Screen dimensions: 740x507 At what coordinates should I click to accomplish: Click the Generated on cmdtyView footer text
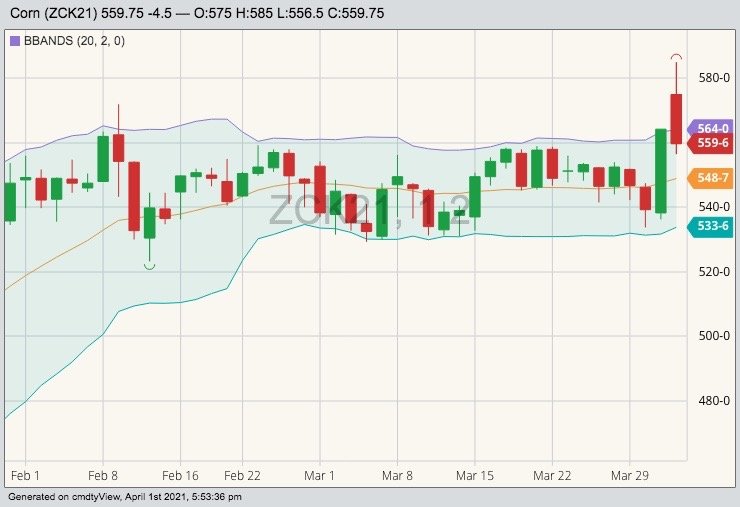tap(125, 497)
